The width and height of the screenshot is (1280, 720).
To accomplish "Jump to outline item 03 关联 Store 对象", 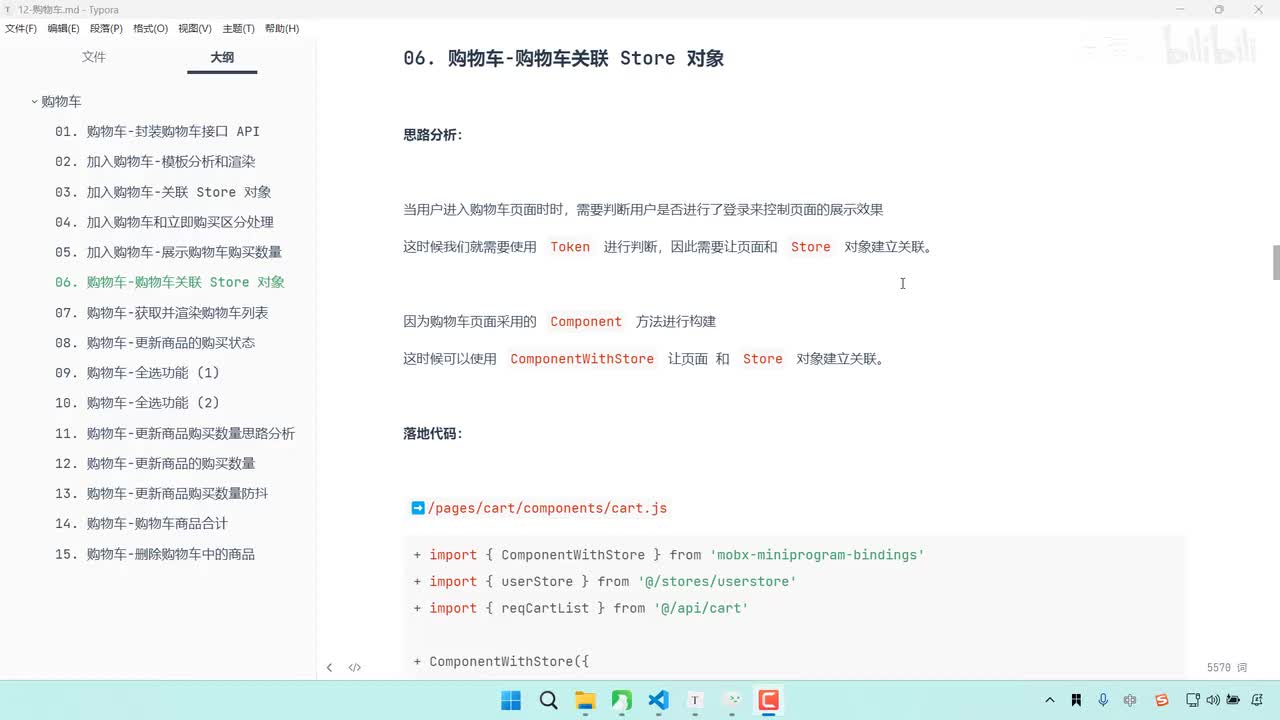I will point(163,192).
